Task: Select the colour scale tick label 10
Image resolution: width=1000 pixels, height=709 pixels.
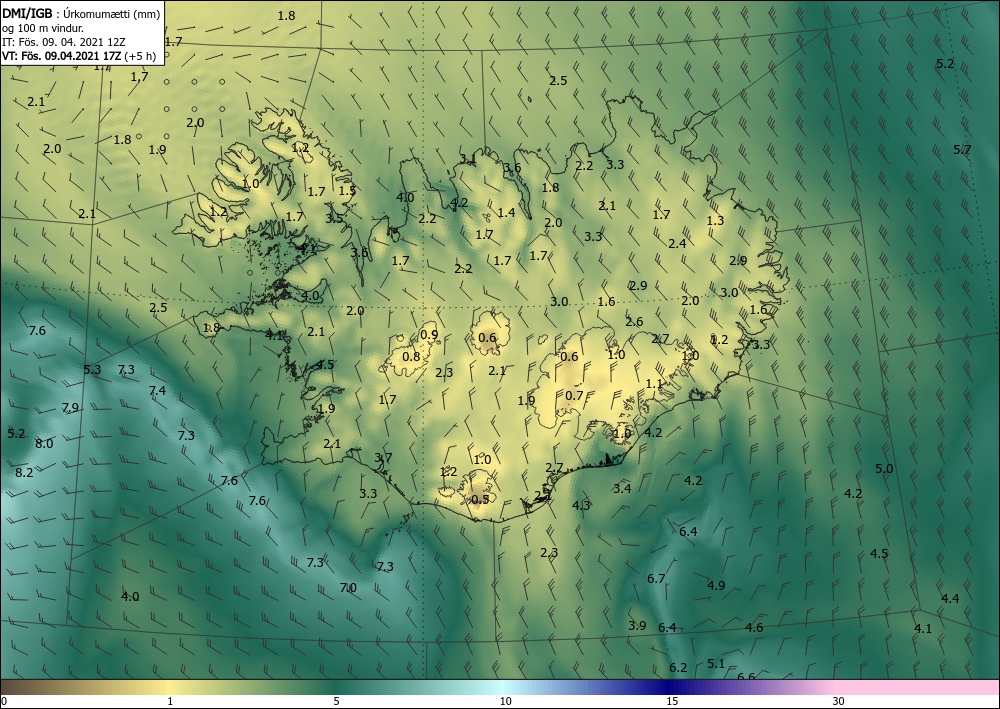Action: [x=505, y=702]
